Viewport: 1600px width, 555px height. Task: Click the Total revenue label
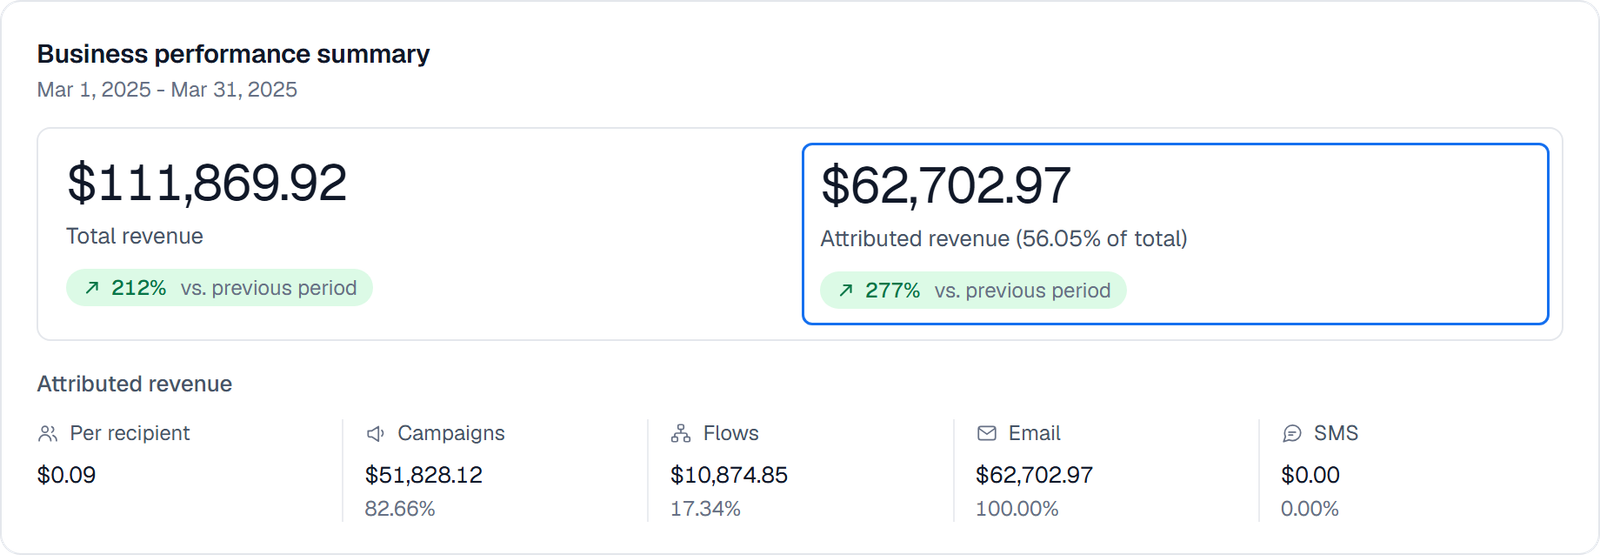coord(134,236)
